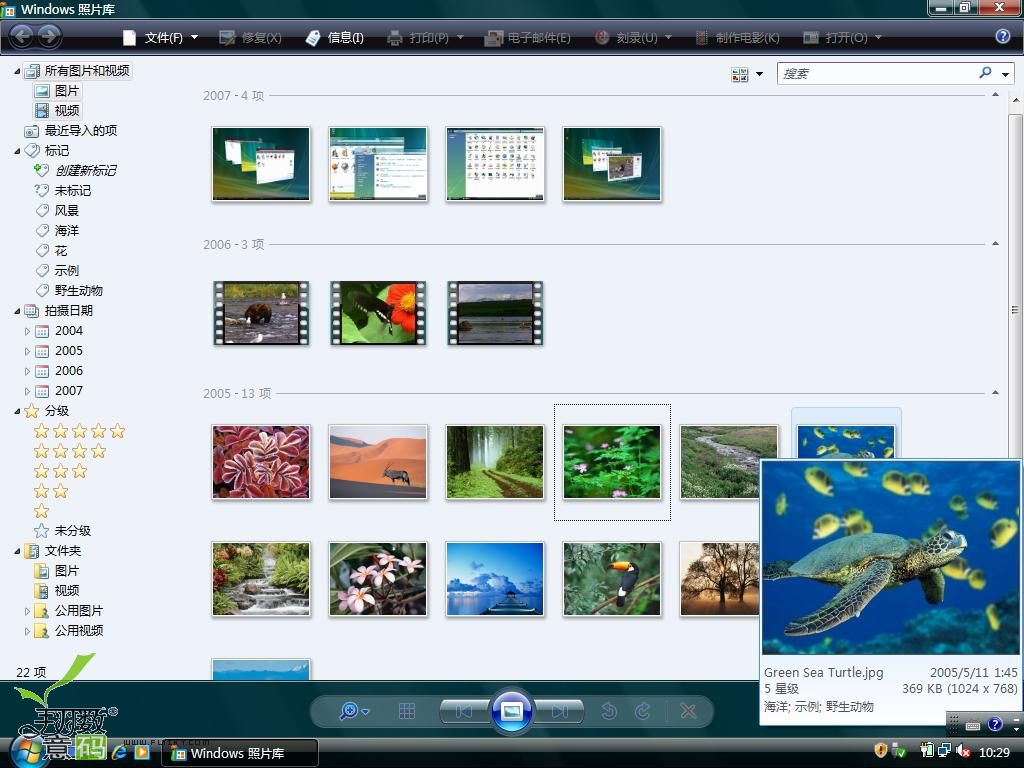The height and width of the screenshot is (768, 1024).
Task: Expand the 2005 date node
Action: [27, 351]
